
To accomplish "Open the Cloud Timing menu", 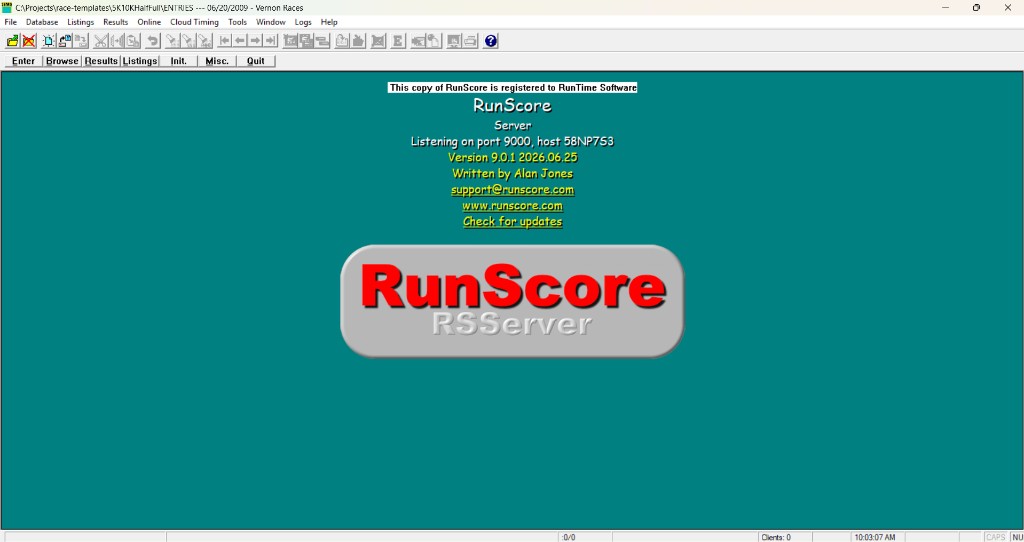I will click(195, 22).
